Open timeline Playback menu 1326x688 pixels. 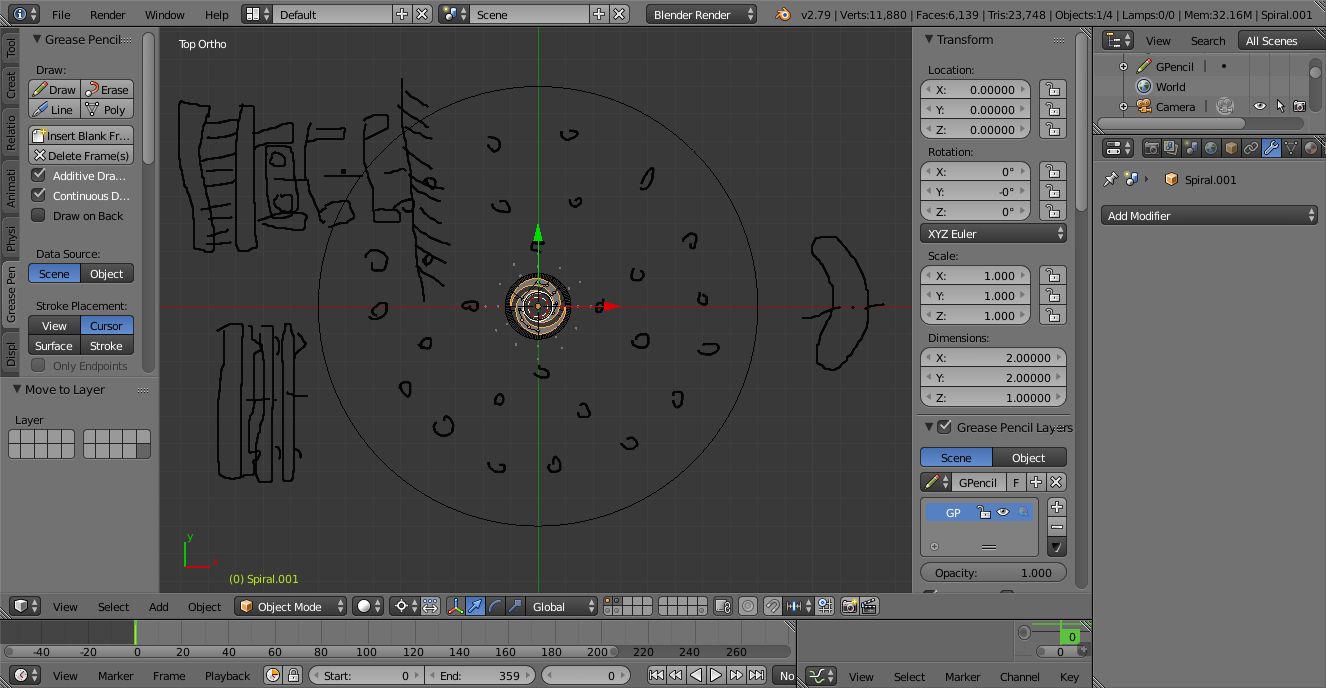point(227,675)
